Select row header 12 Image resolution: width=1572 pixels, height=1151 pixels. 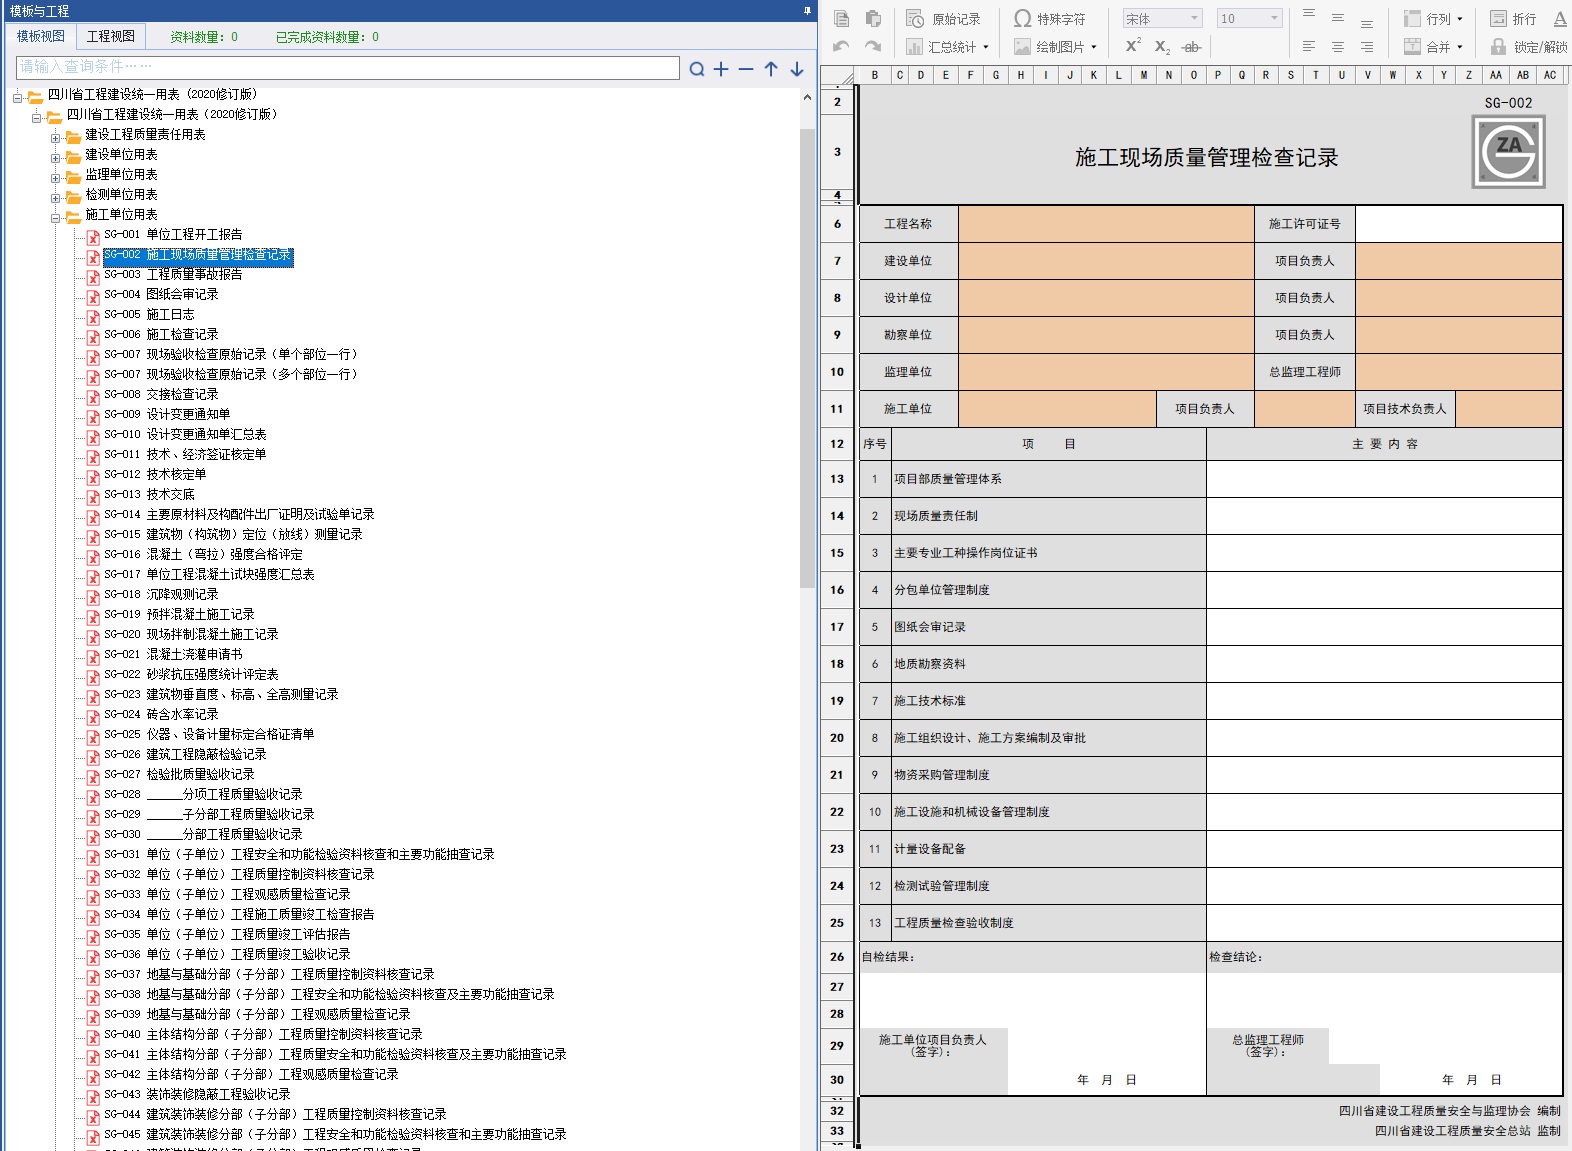pos(837,444)
